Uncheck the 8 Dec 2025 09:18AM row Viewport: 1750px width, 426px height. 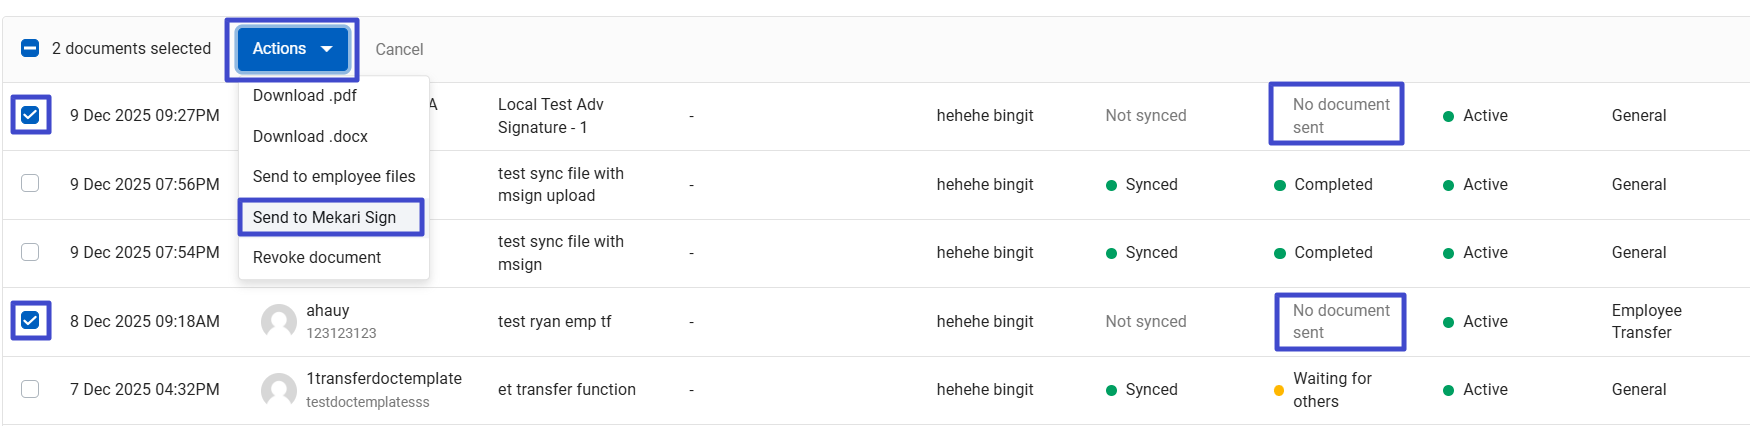pos(30,321)
